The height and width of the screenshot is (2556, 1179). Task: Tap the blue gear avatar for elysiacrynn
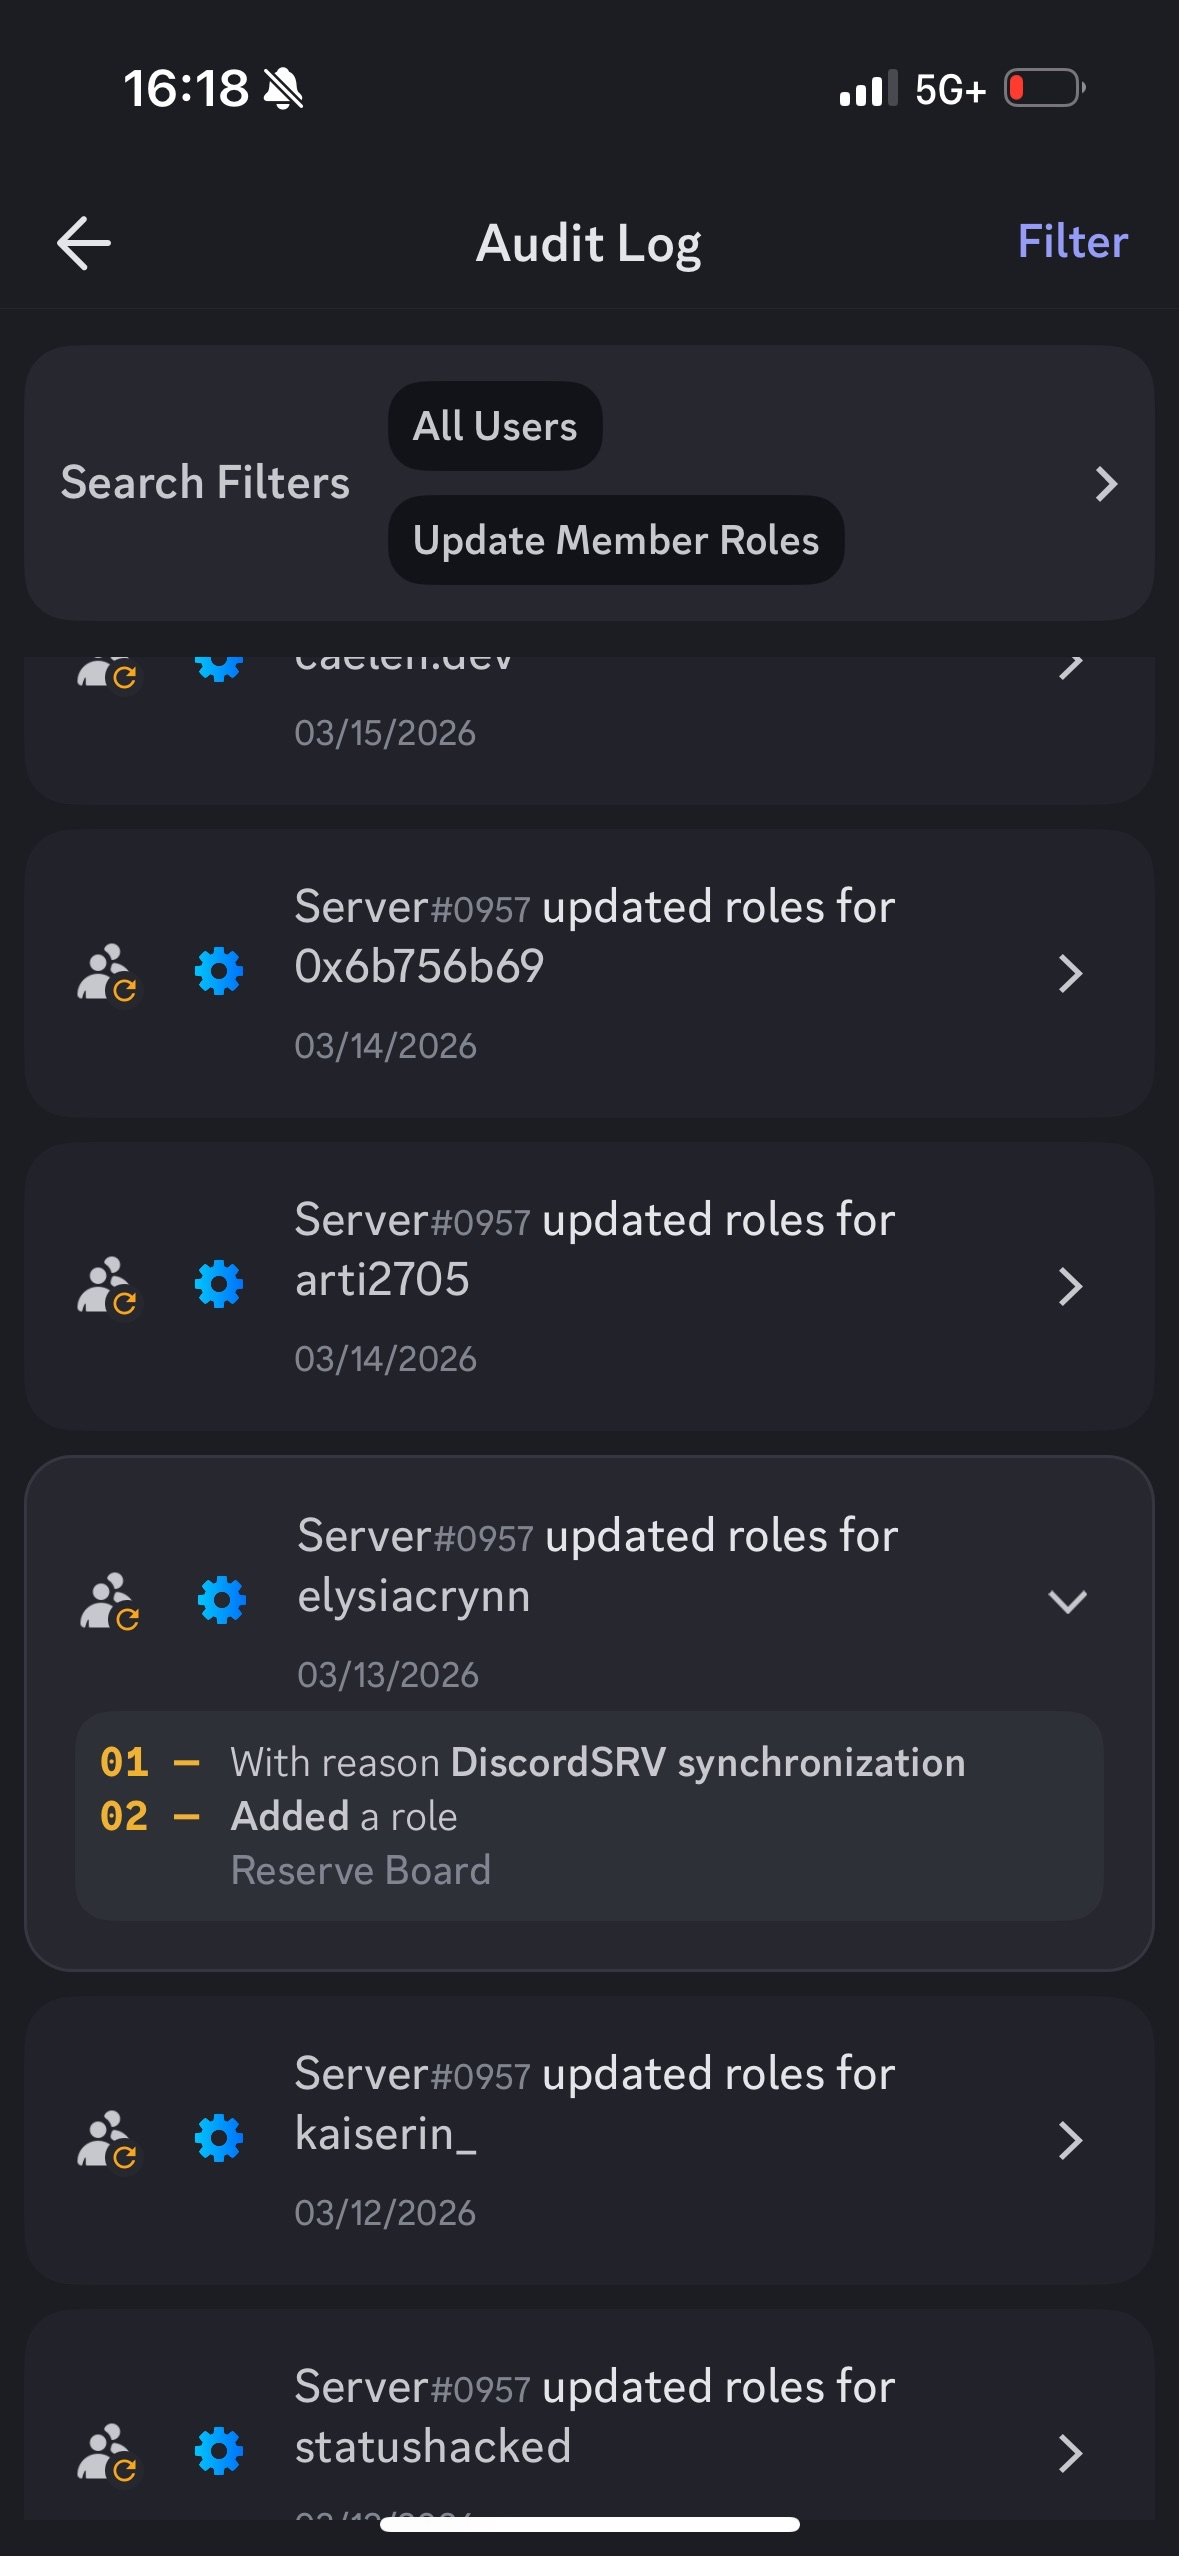coord(222,1600)
